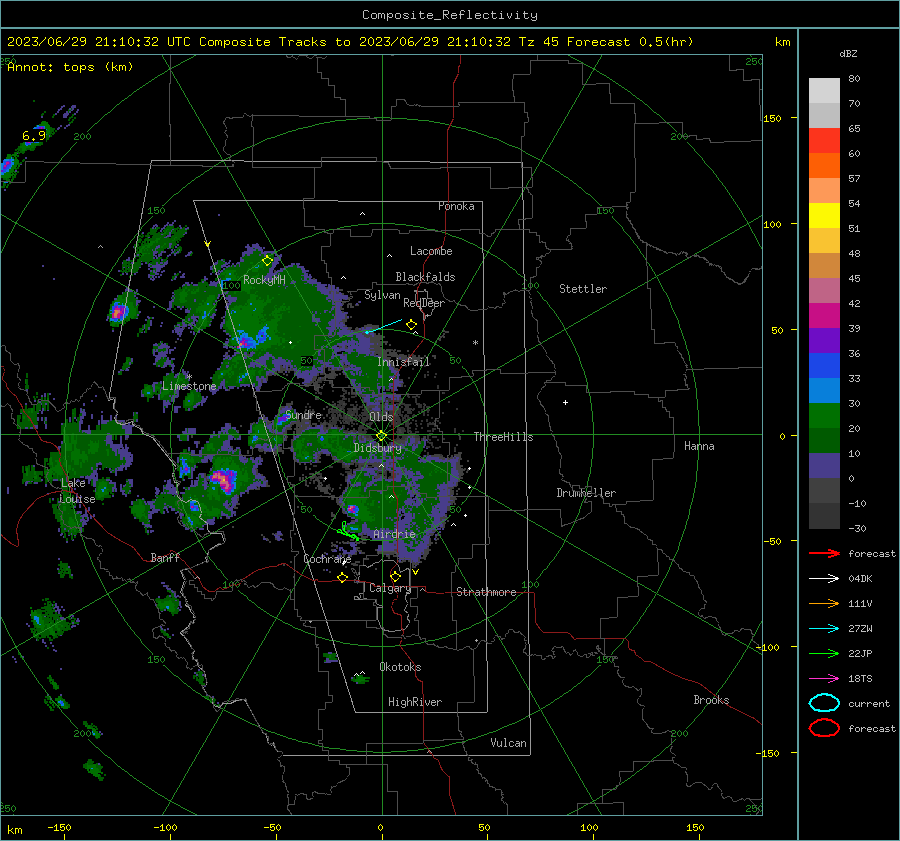The image size is (900, 841).
Task: Click the Okotoks town label
Action: [400, 667]
